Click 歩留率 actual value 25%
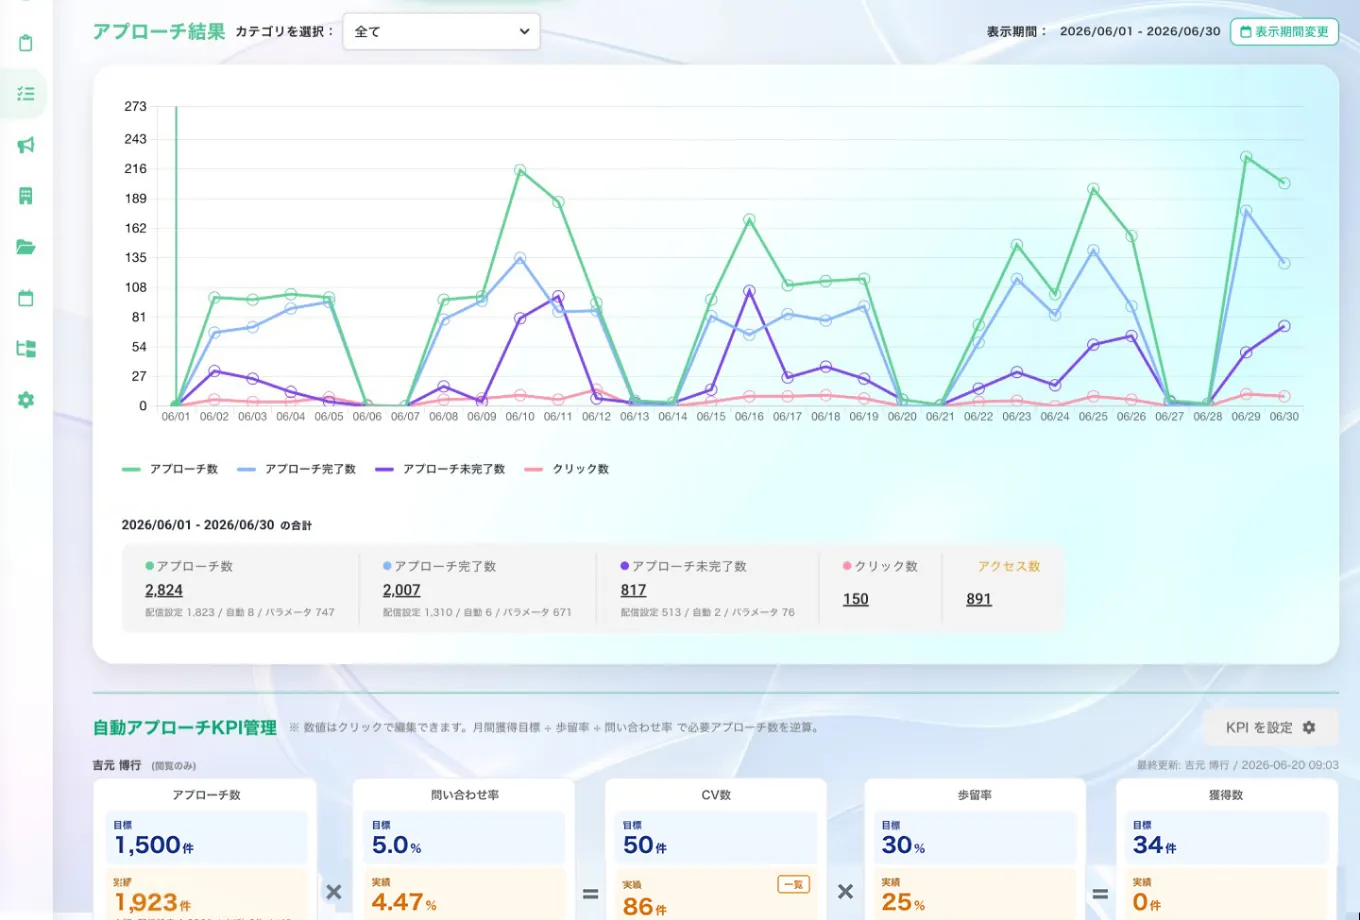The height and width of the screenshot is (920, 1360). pos(903,902)
